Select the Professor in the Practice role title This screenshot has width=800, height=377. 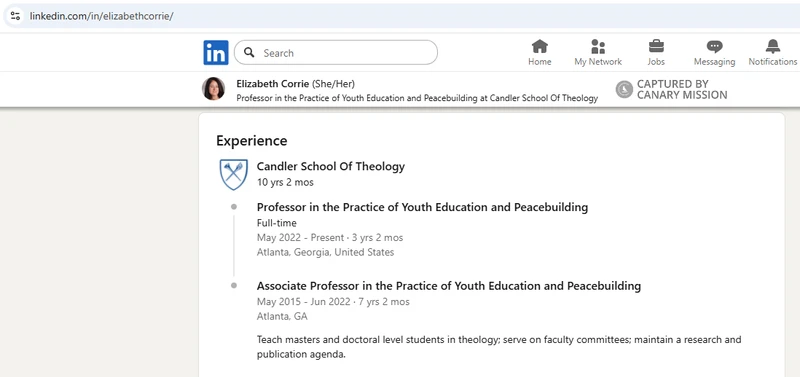(x=422, y=207)
